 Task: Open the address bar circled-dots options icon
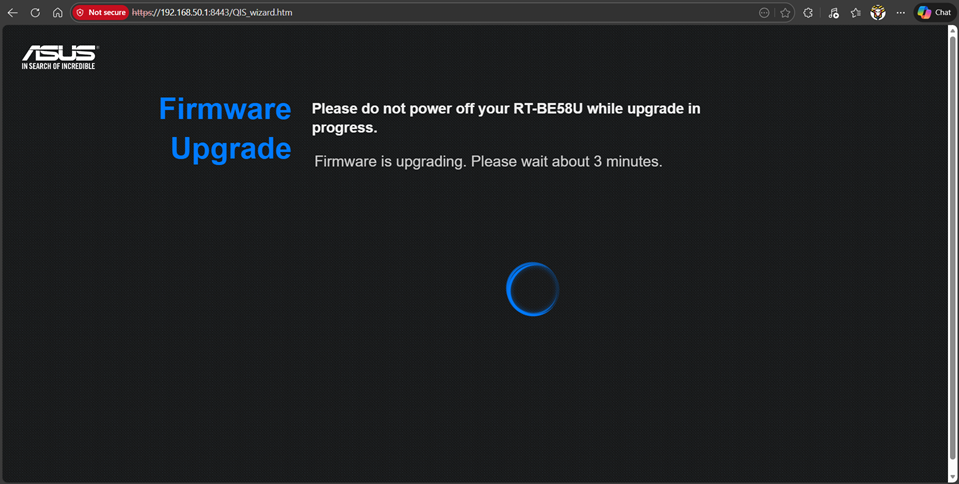[765, 13]
